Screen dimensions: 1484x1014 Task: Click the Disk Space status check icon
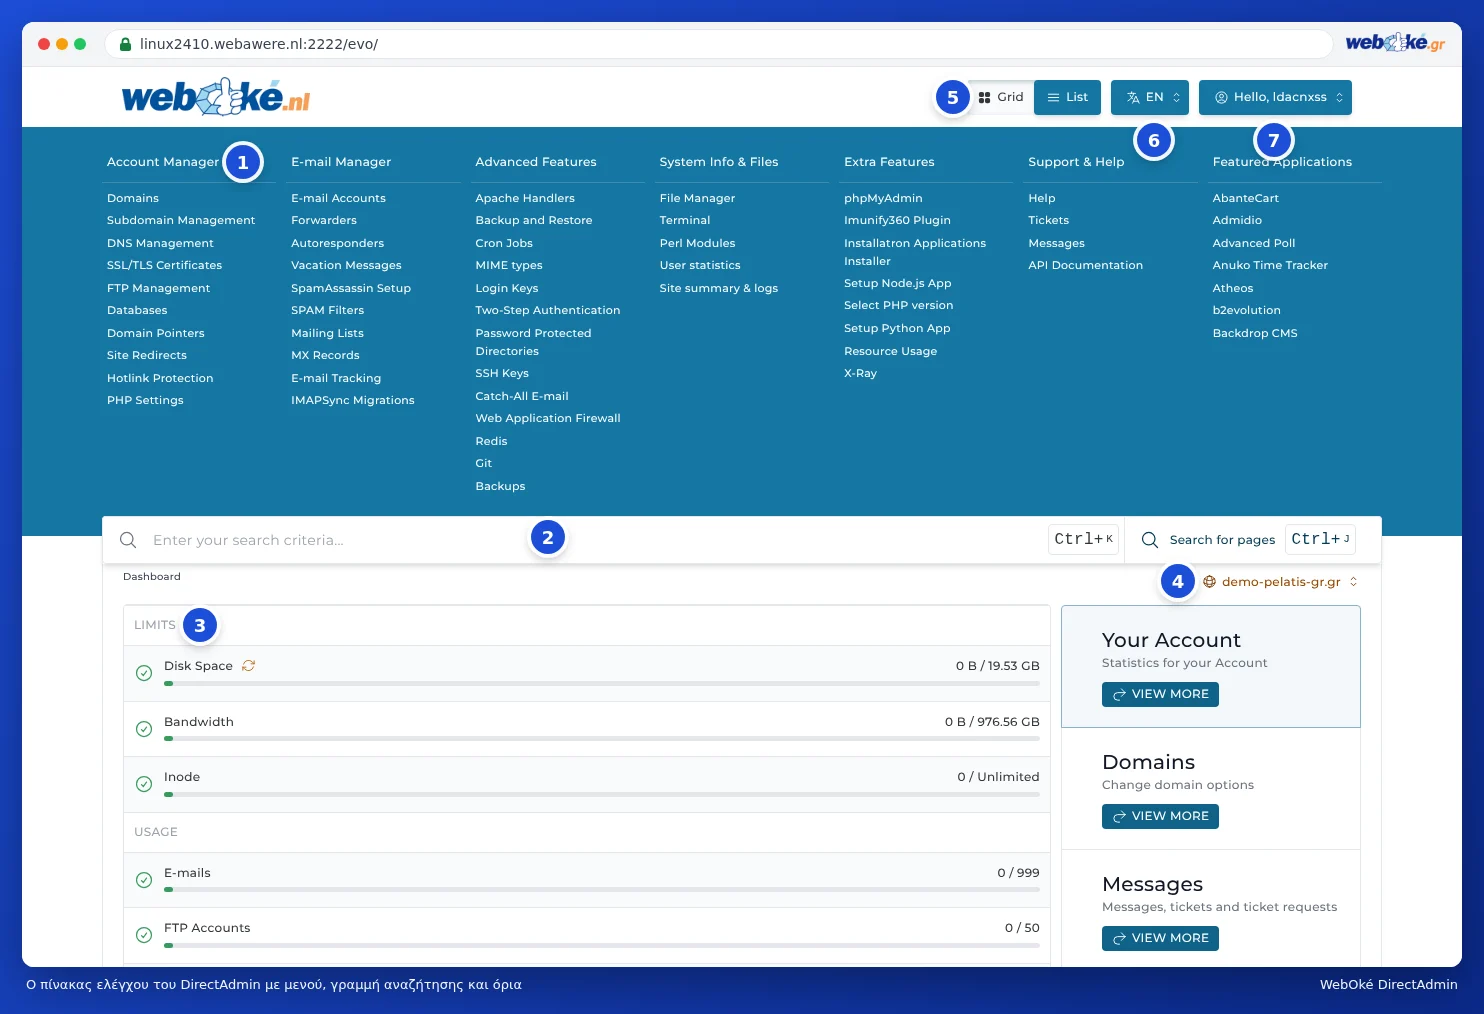pyautogui.click(x=144, y=673)
